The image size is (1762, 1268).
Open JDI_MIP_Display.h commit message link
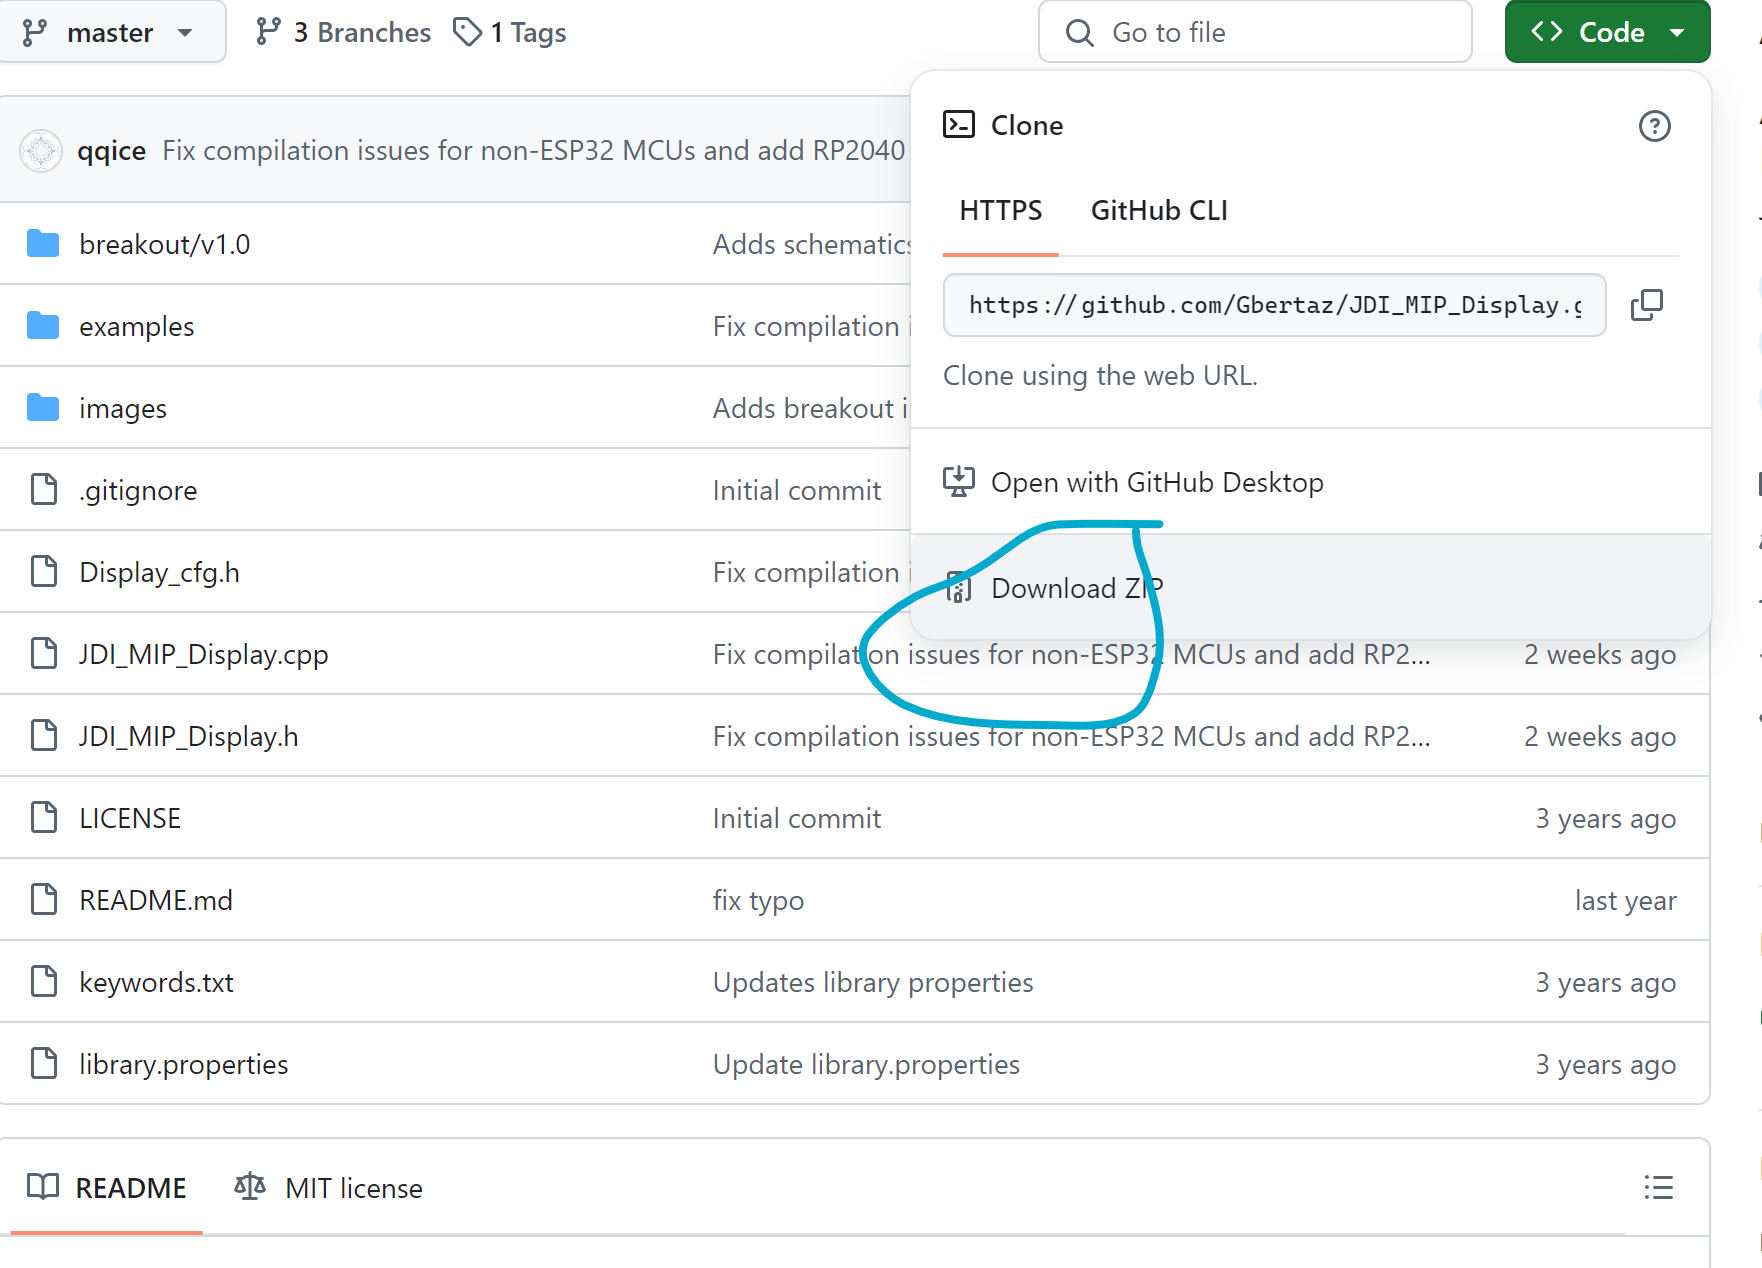point(1072,736)
